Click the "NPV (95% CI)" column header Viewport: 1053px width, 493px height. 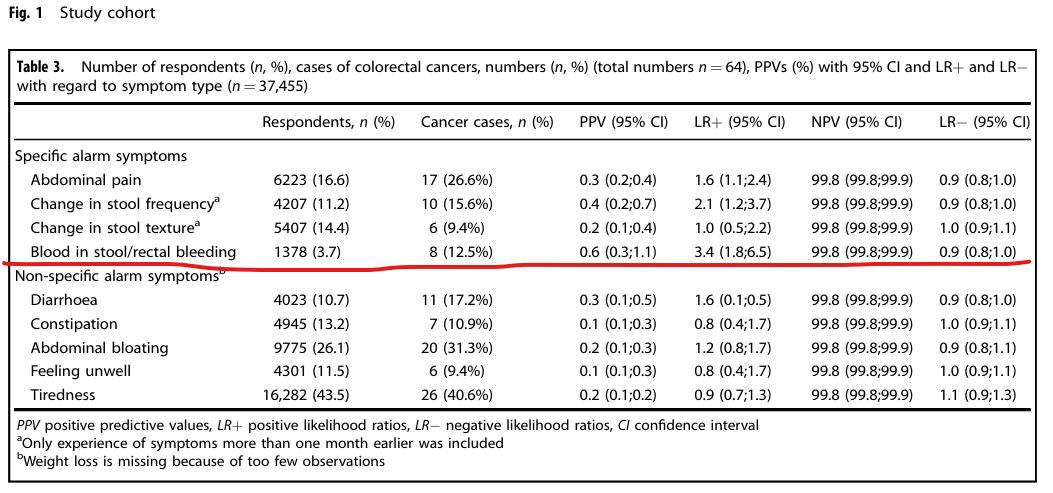point(857,122)
